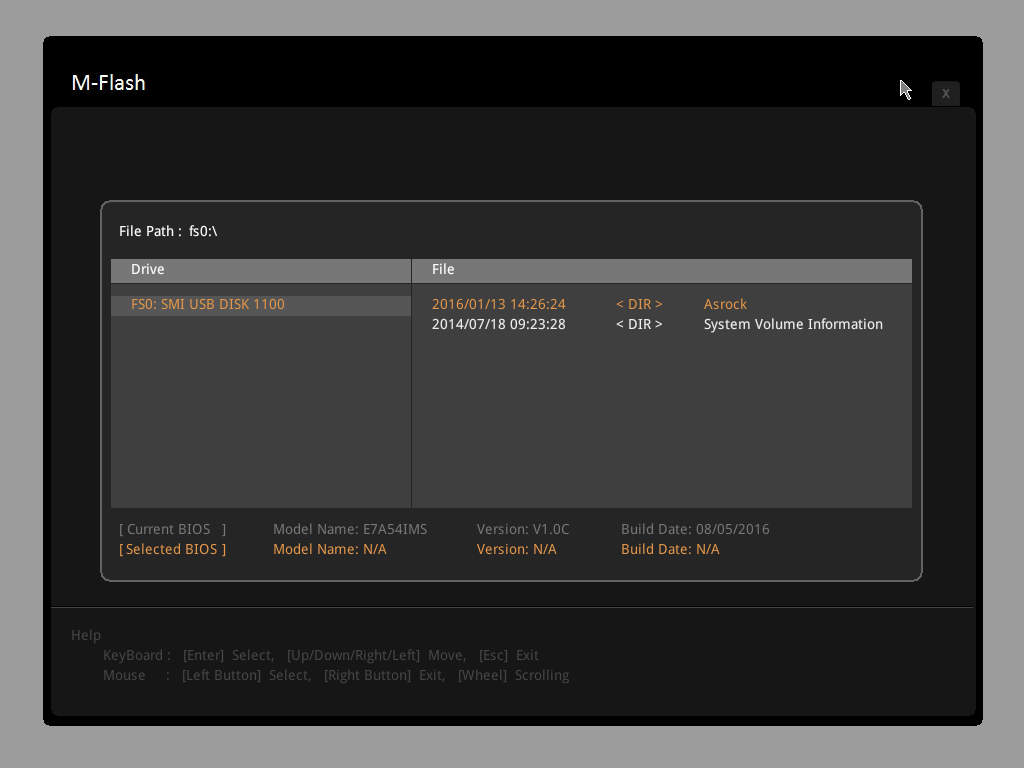Click the File Path fs0:\ text
Viewport: 1024px width, 768px height.
click(168, 231)
